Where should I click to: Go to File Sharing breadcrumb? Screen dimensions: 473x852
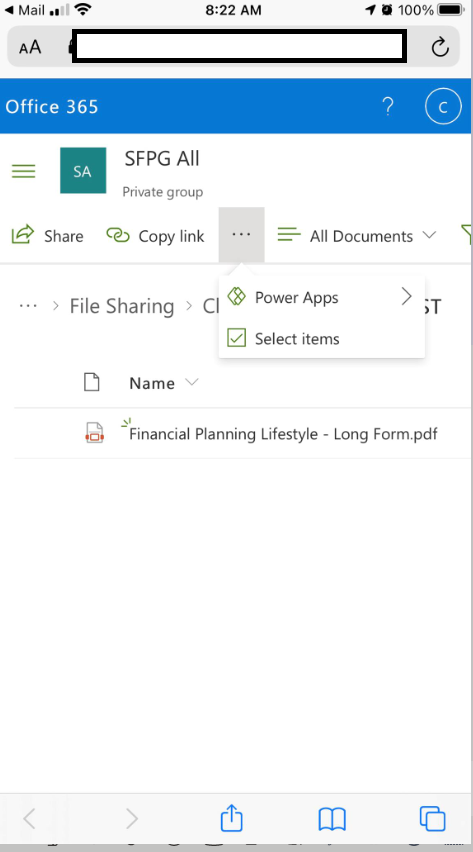[x=122, y=306]
